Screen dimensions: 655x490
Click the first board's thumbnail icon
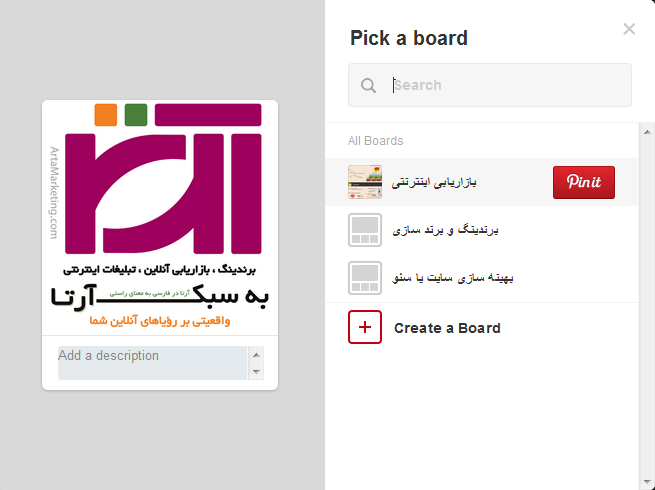point(365,182)
